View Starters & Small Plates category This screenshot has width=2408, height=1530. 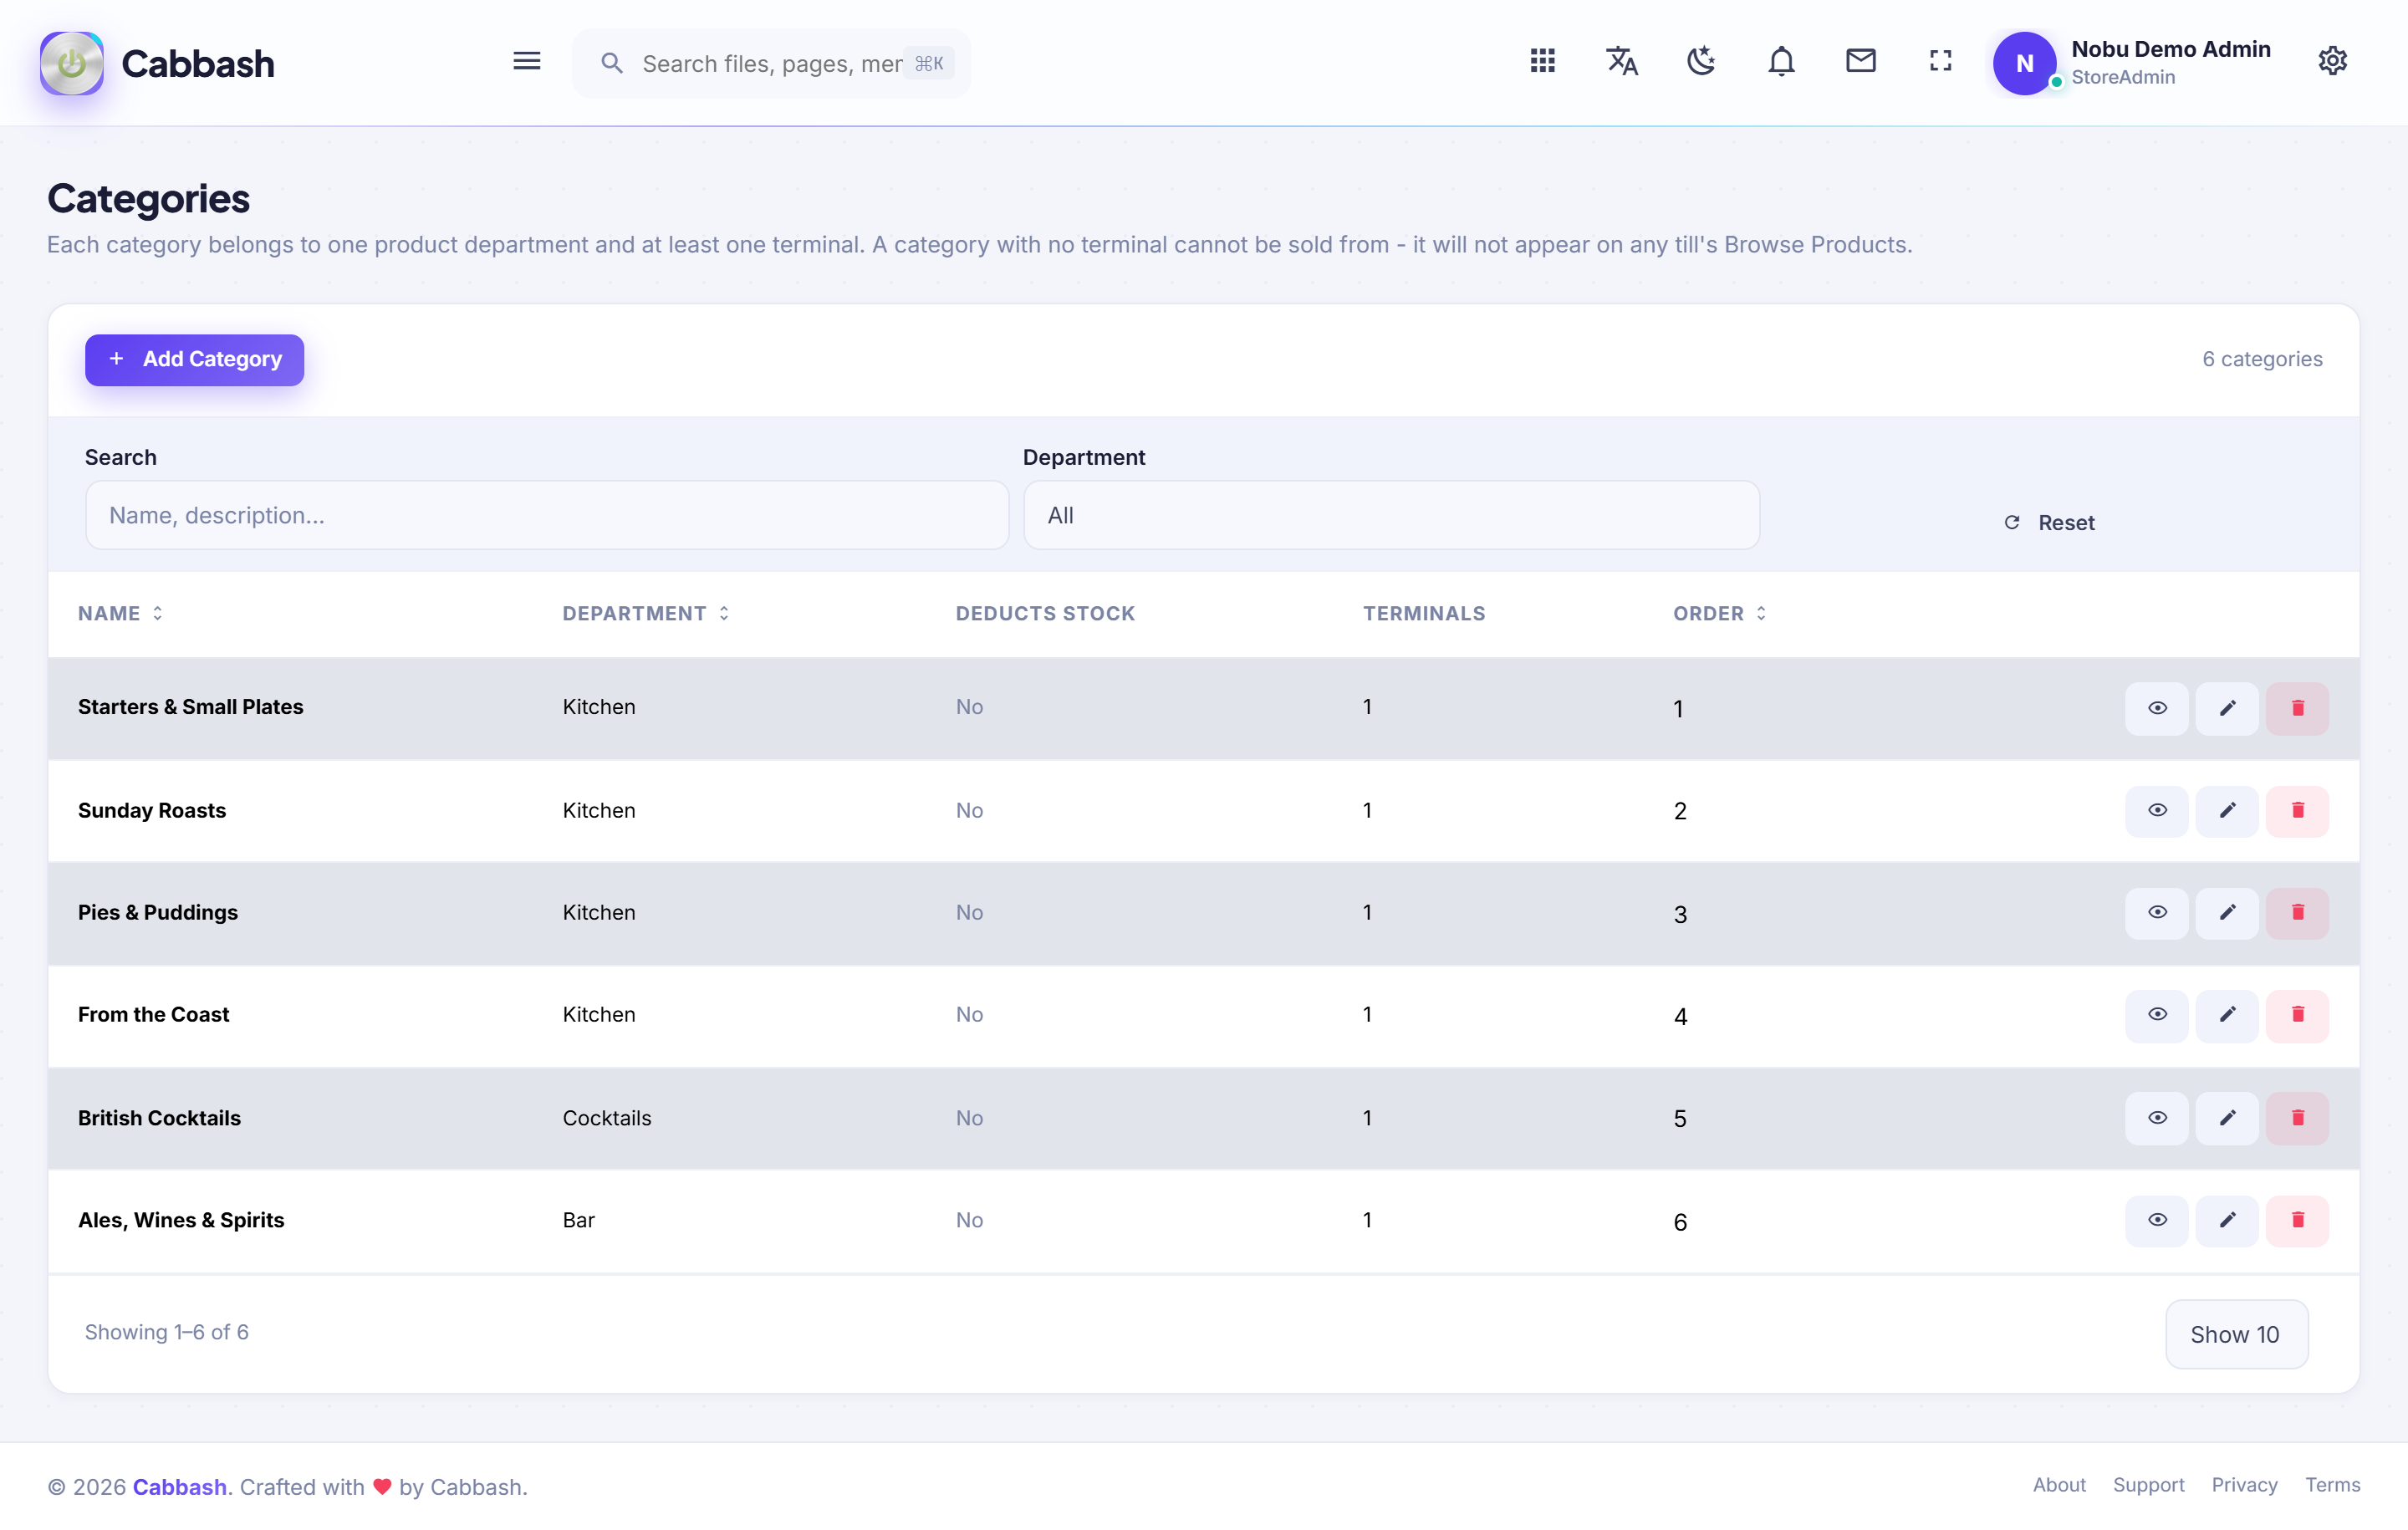[2157, 708]
